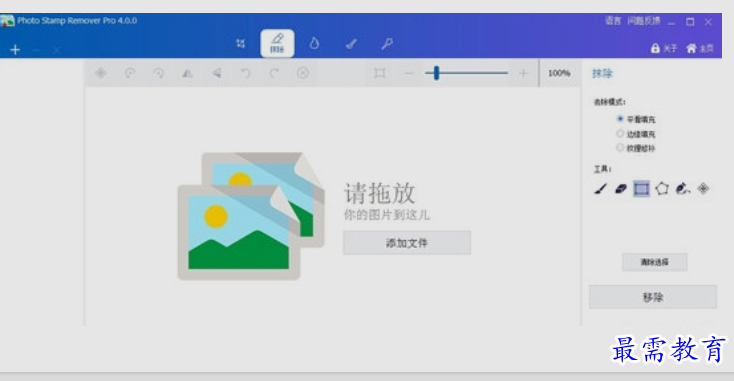Click the 移除 remove button
This screenshot has height=381, width=734.
tap(653, 297)
